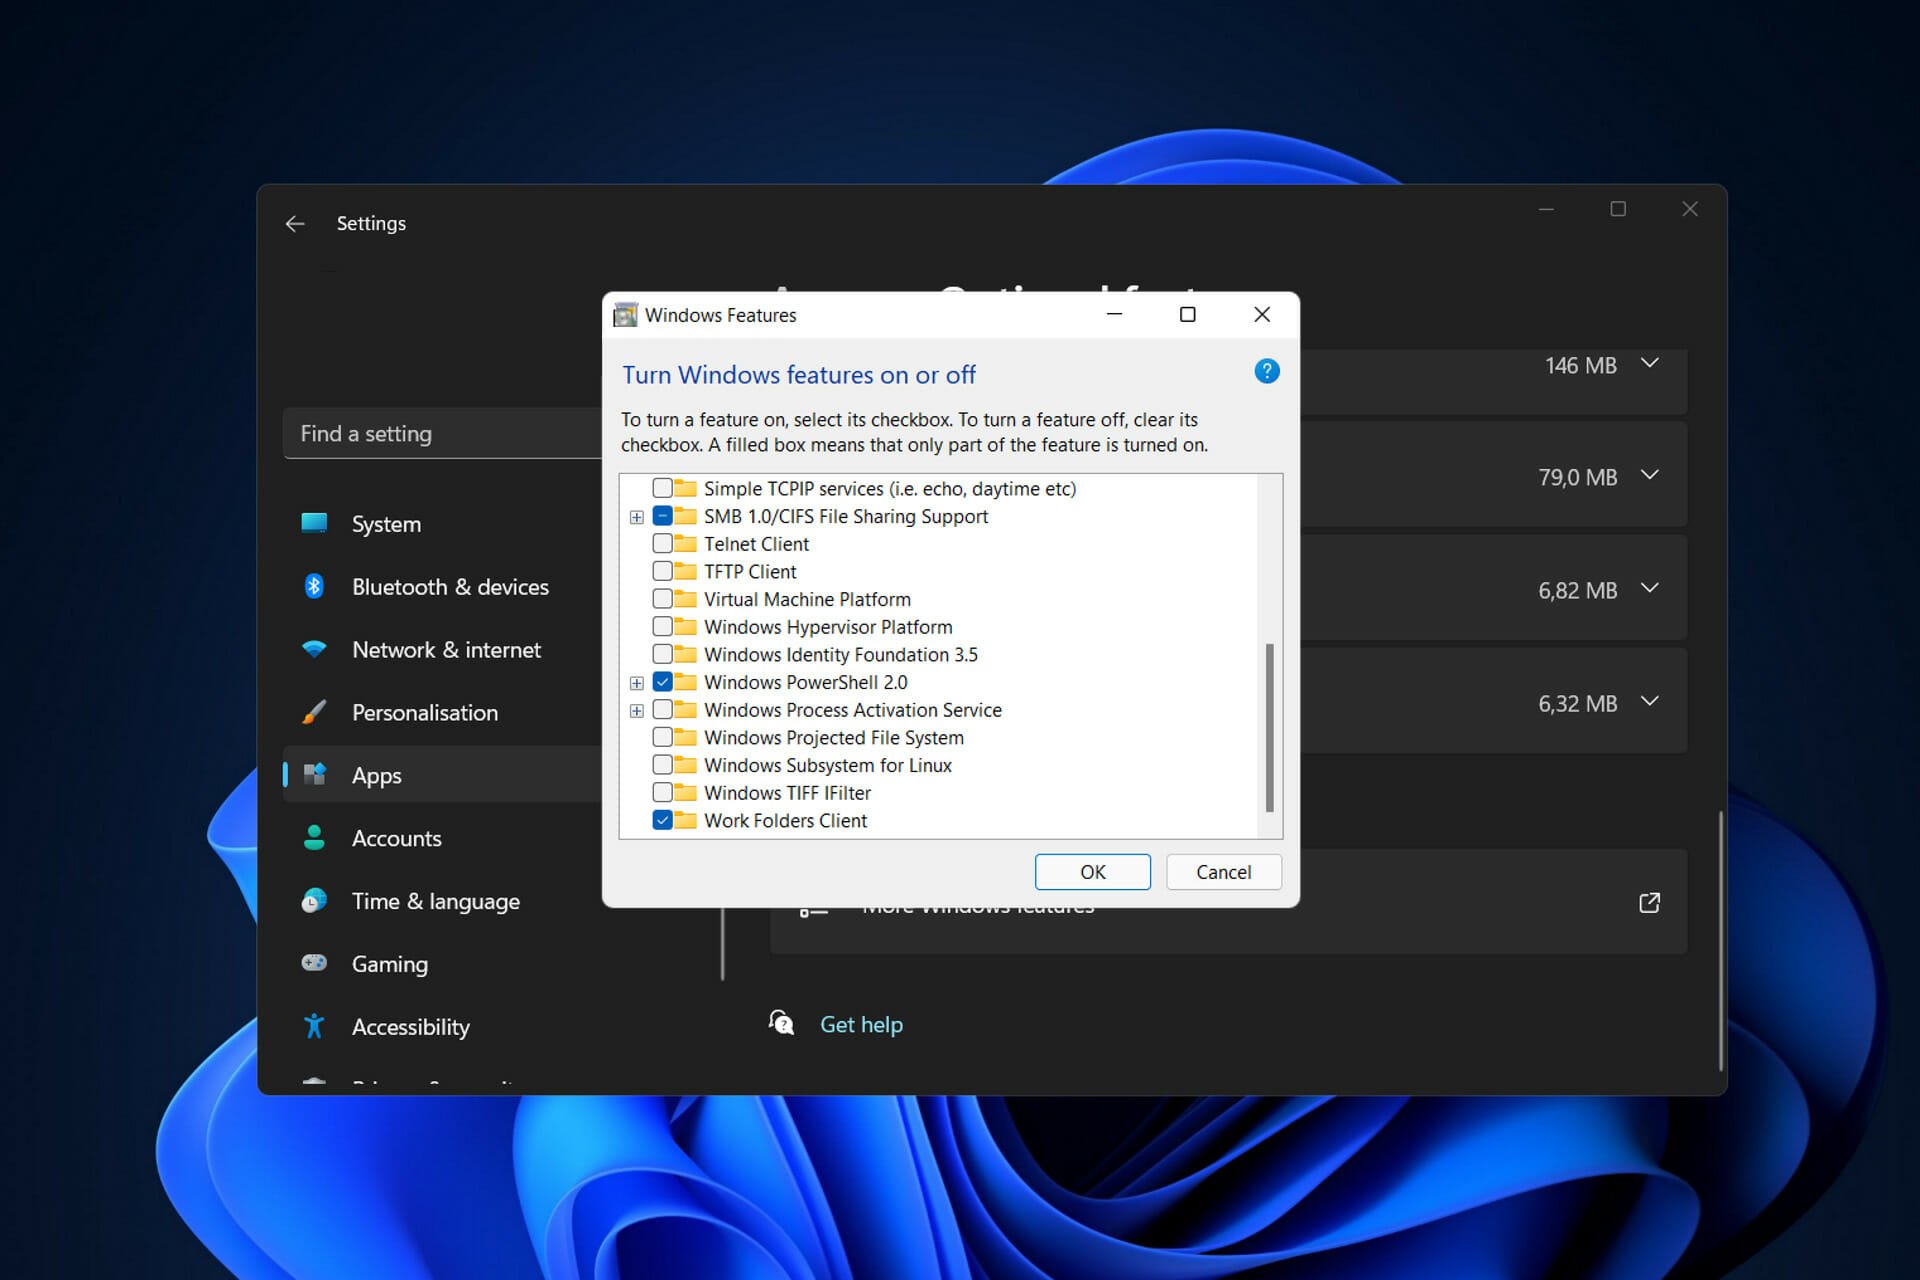Enable Simple TCPIP services checkbox
Viewport: 1920px width, 1280px height.
[662, 488]
